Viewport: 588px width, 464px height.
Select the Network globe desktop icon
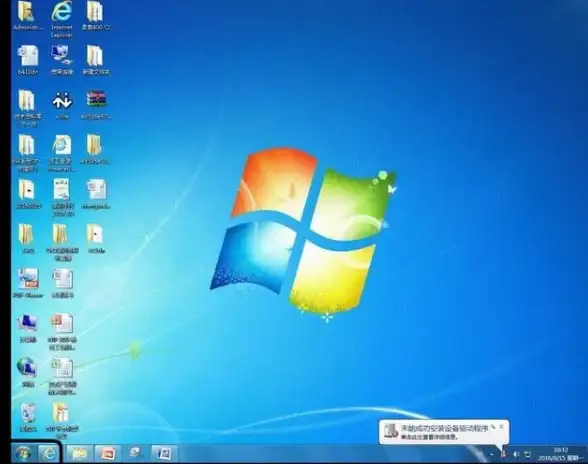tap(27, 372)
